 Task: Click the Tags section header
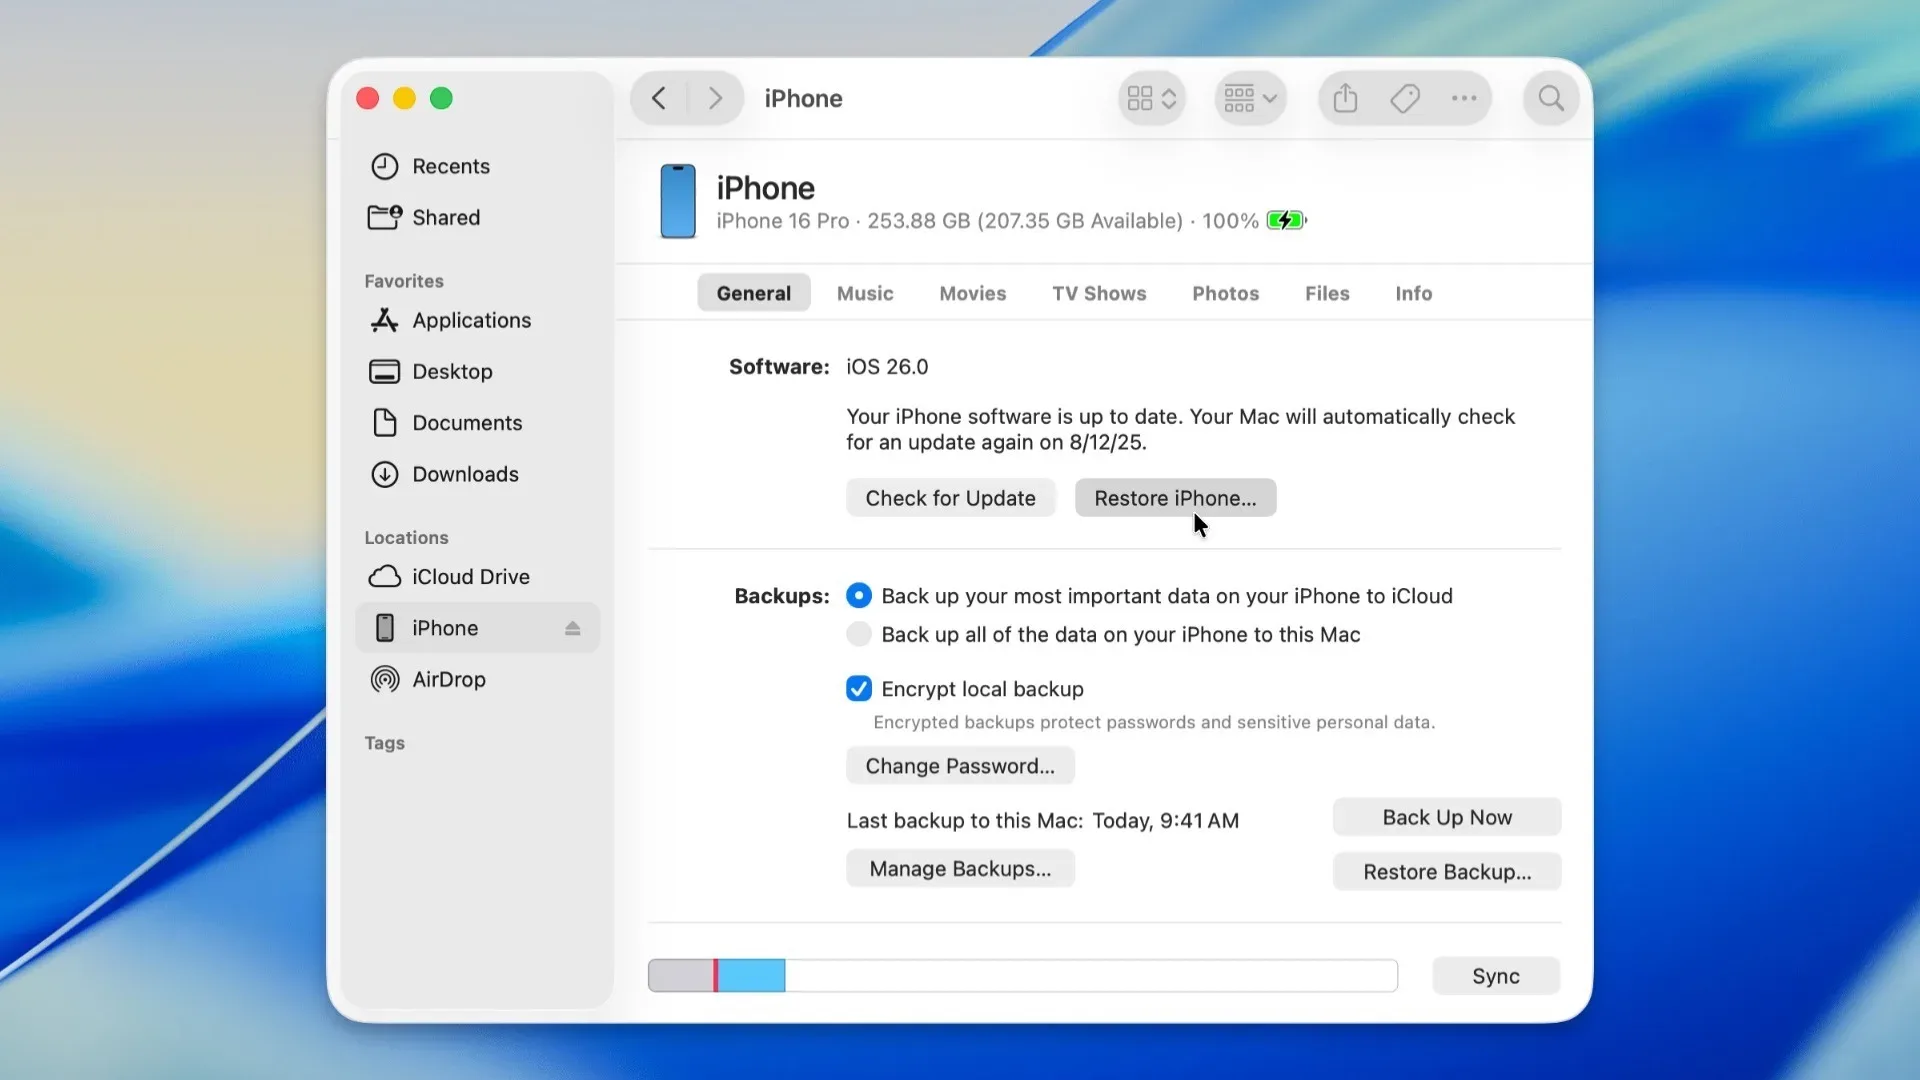(x=384, y=743)
